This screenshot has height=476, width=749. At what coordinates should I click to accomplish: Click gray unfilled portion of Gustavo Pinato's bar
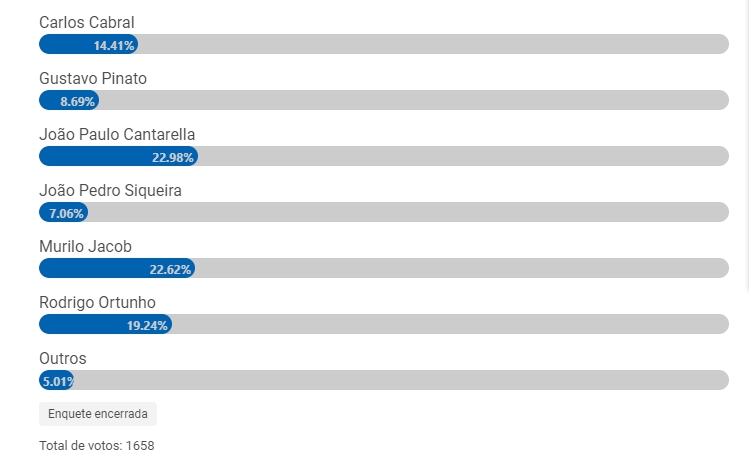(410, 101)
